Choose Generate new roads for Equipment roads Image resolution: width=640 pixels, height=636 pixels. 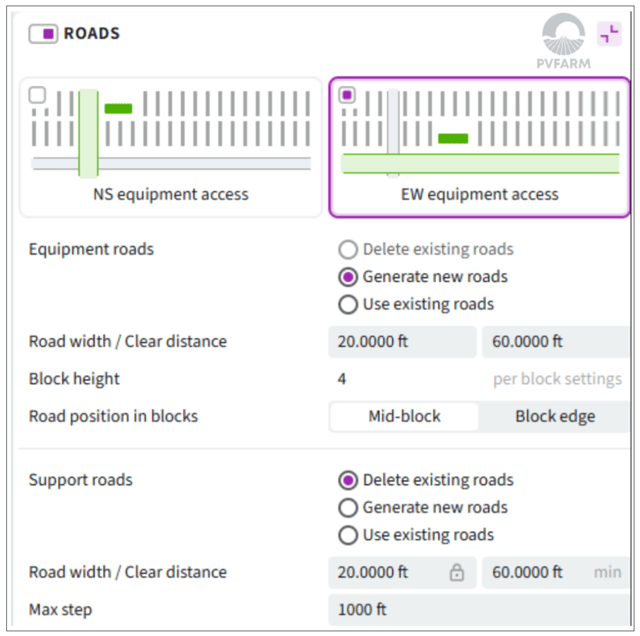coord(348,277)
